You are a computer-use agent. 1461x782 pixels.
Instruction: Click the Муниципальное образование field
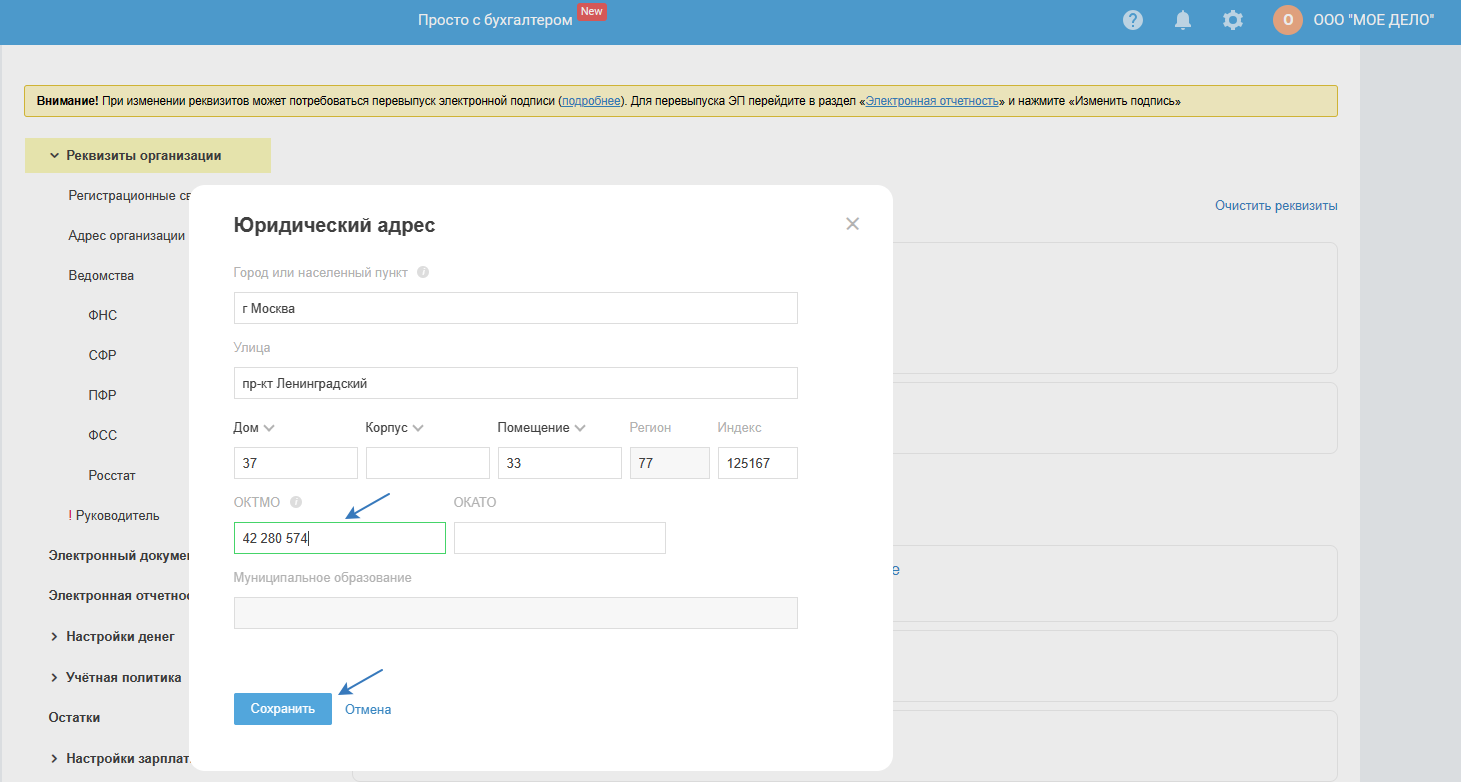coord(516,613)
